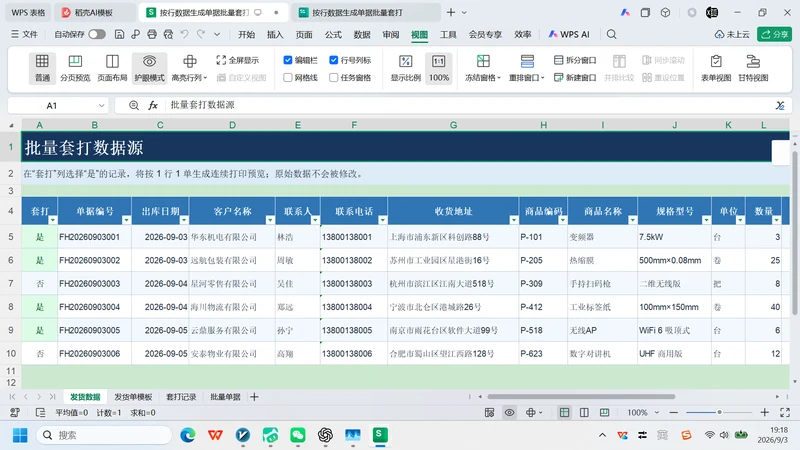Enable the Gridlines (网格线) checkbox
The image size is (800, 450).
coord(288,78)
